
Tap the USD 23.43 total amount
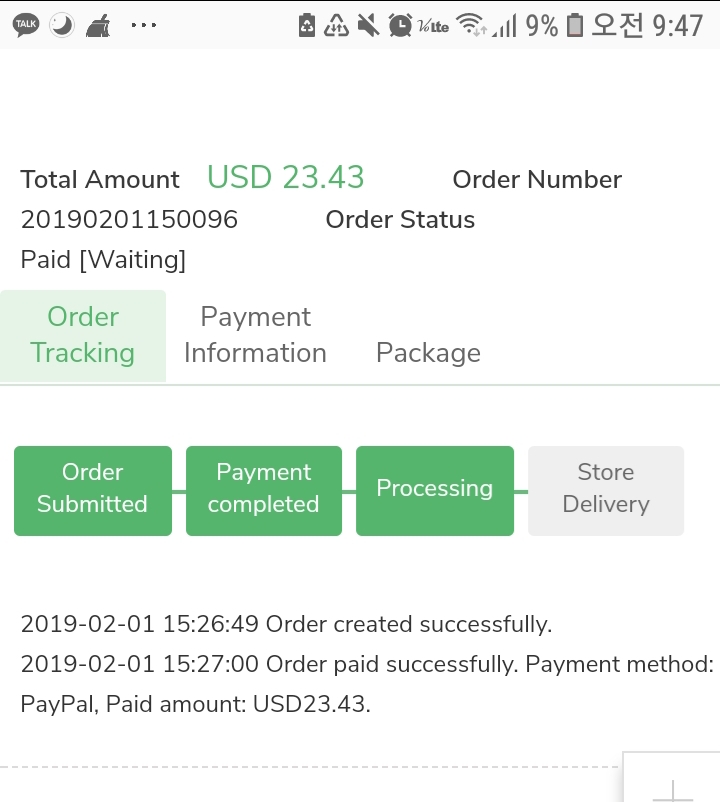[285, 178]
